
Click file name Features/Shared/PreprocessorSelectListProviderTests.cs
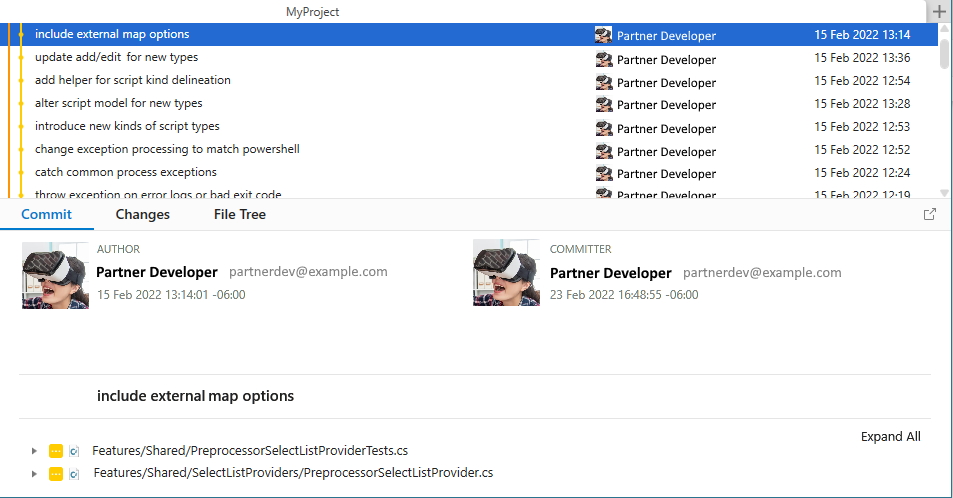pos(250,451)
